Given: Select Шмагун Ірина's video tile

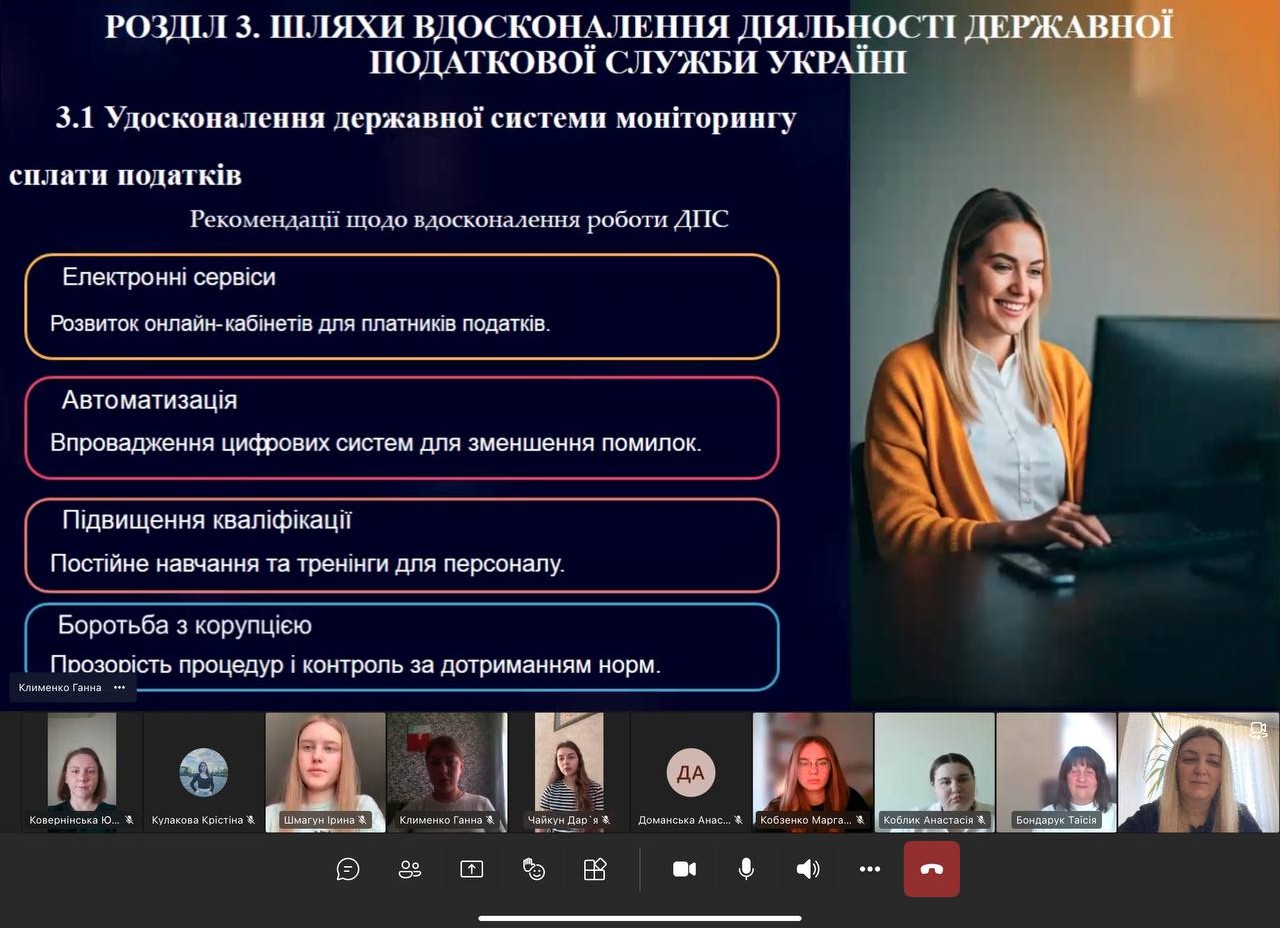Looking at the screenshot, I should coord(325,770).
